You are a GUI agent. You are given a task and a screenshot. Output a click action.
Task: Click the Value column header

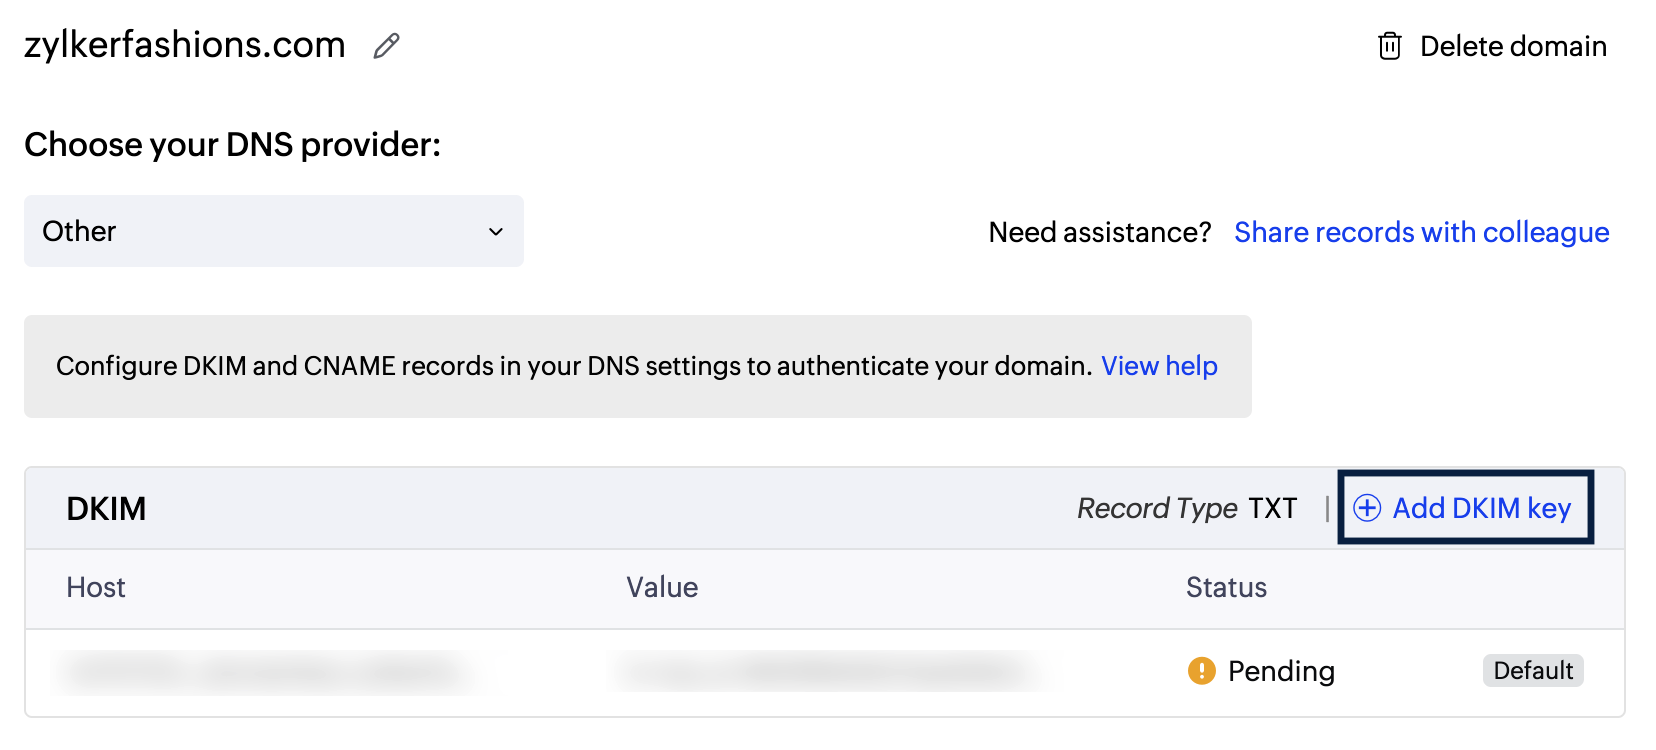coord(662,588)
